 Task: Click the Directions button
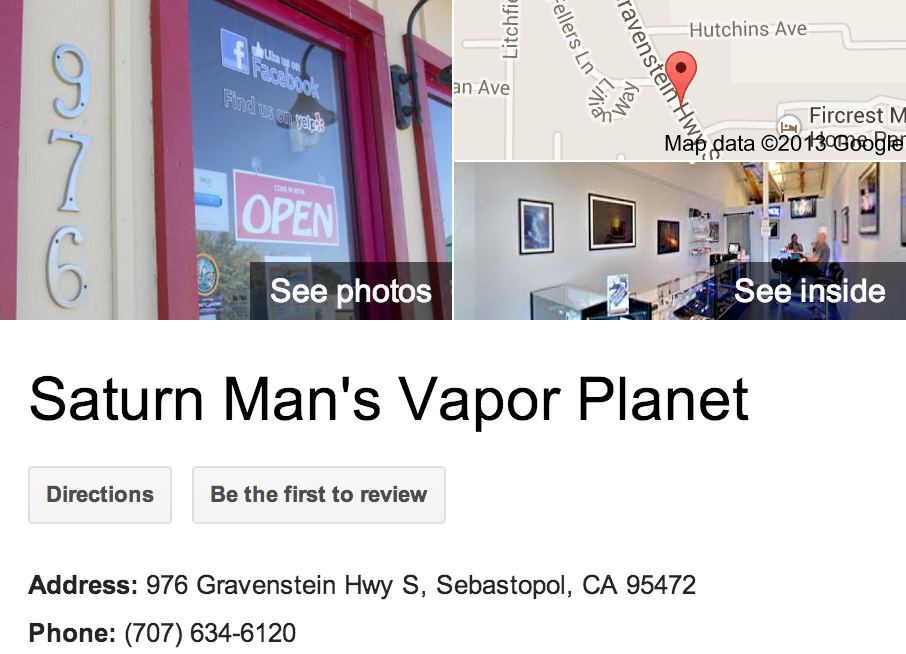(x=100, y=495)
